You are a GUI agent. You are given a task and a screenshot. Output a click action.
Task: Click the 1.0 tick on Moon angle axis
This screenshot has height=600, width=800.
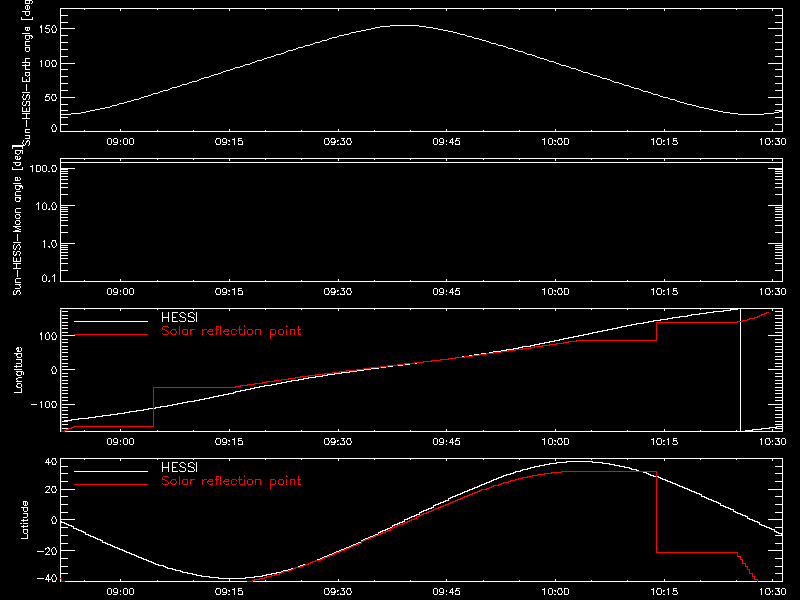pos(49,244)
